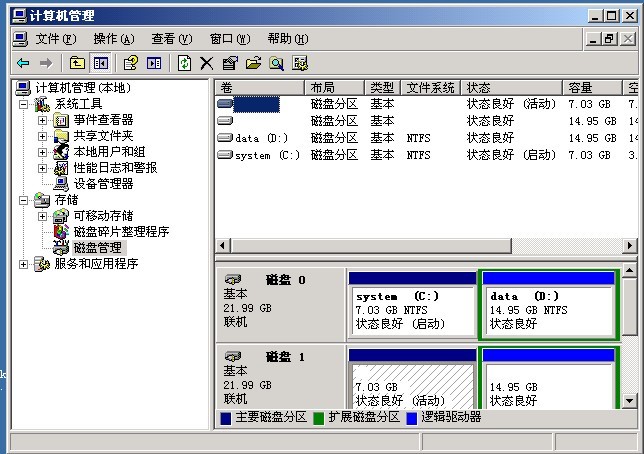Click the Back arrow toolbar icon

click(22, 63)
